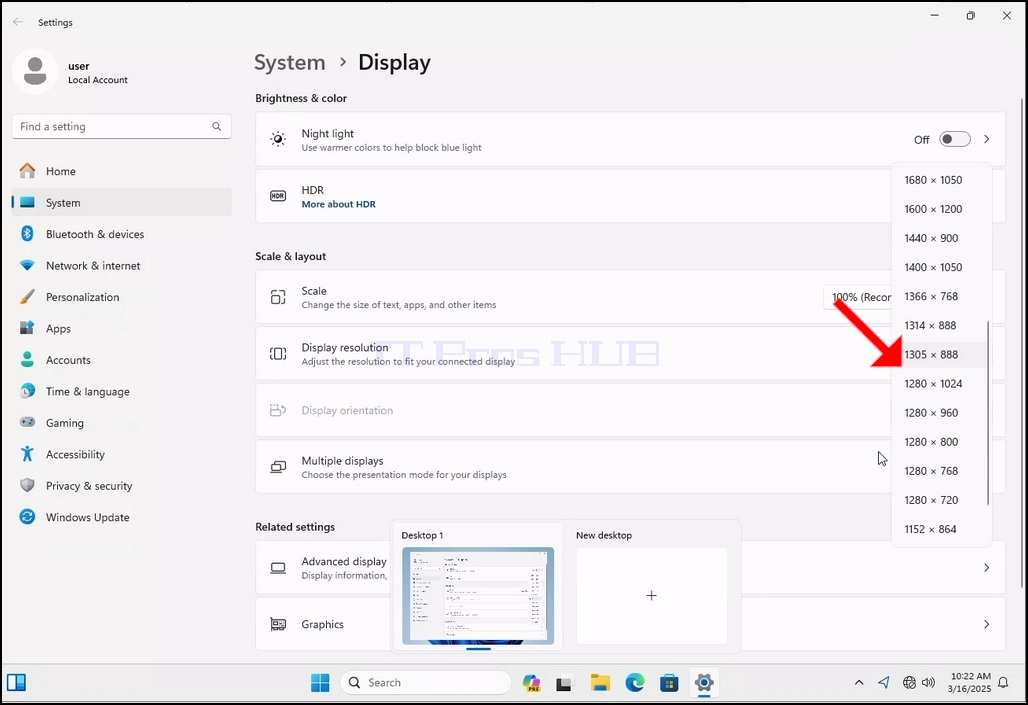1028x705 pixels.
Task: Choose 1400 × 1050 resolution
Action: tap(941, 267)
